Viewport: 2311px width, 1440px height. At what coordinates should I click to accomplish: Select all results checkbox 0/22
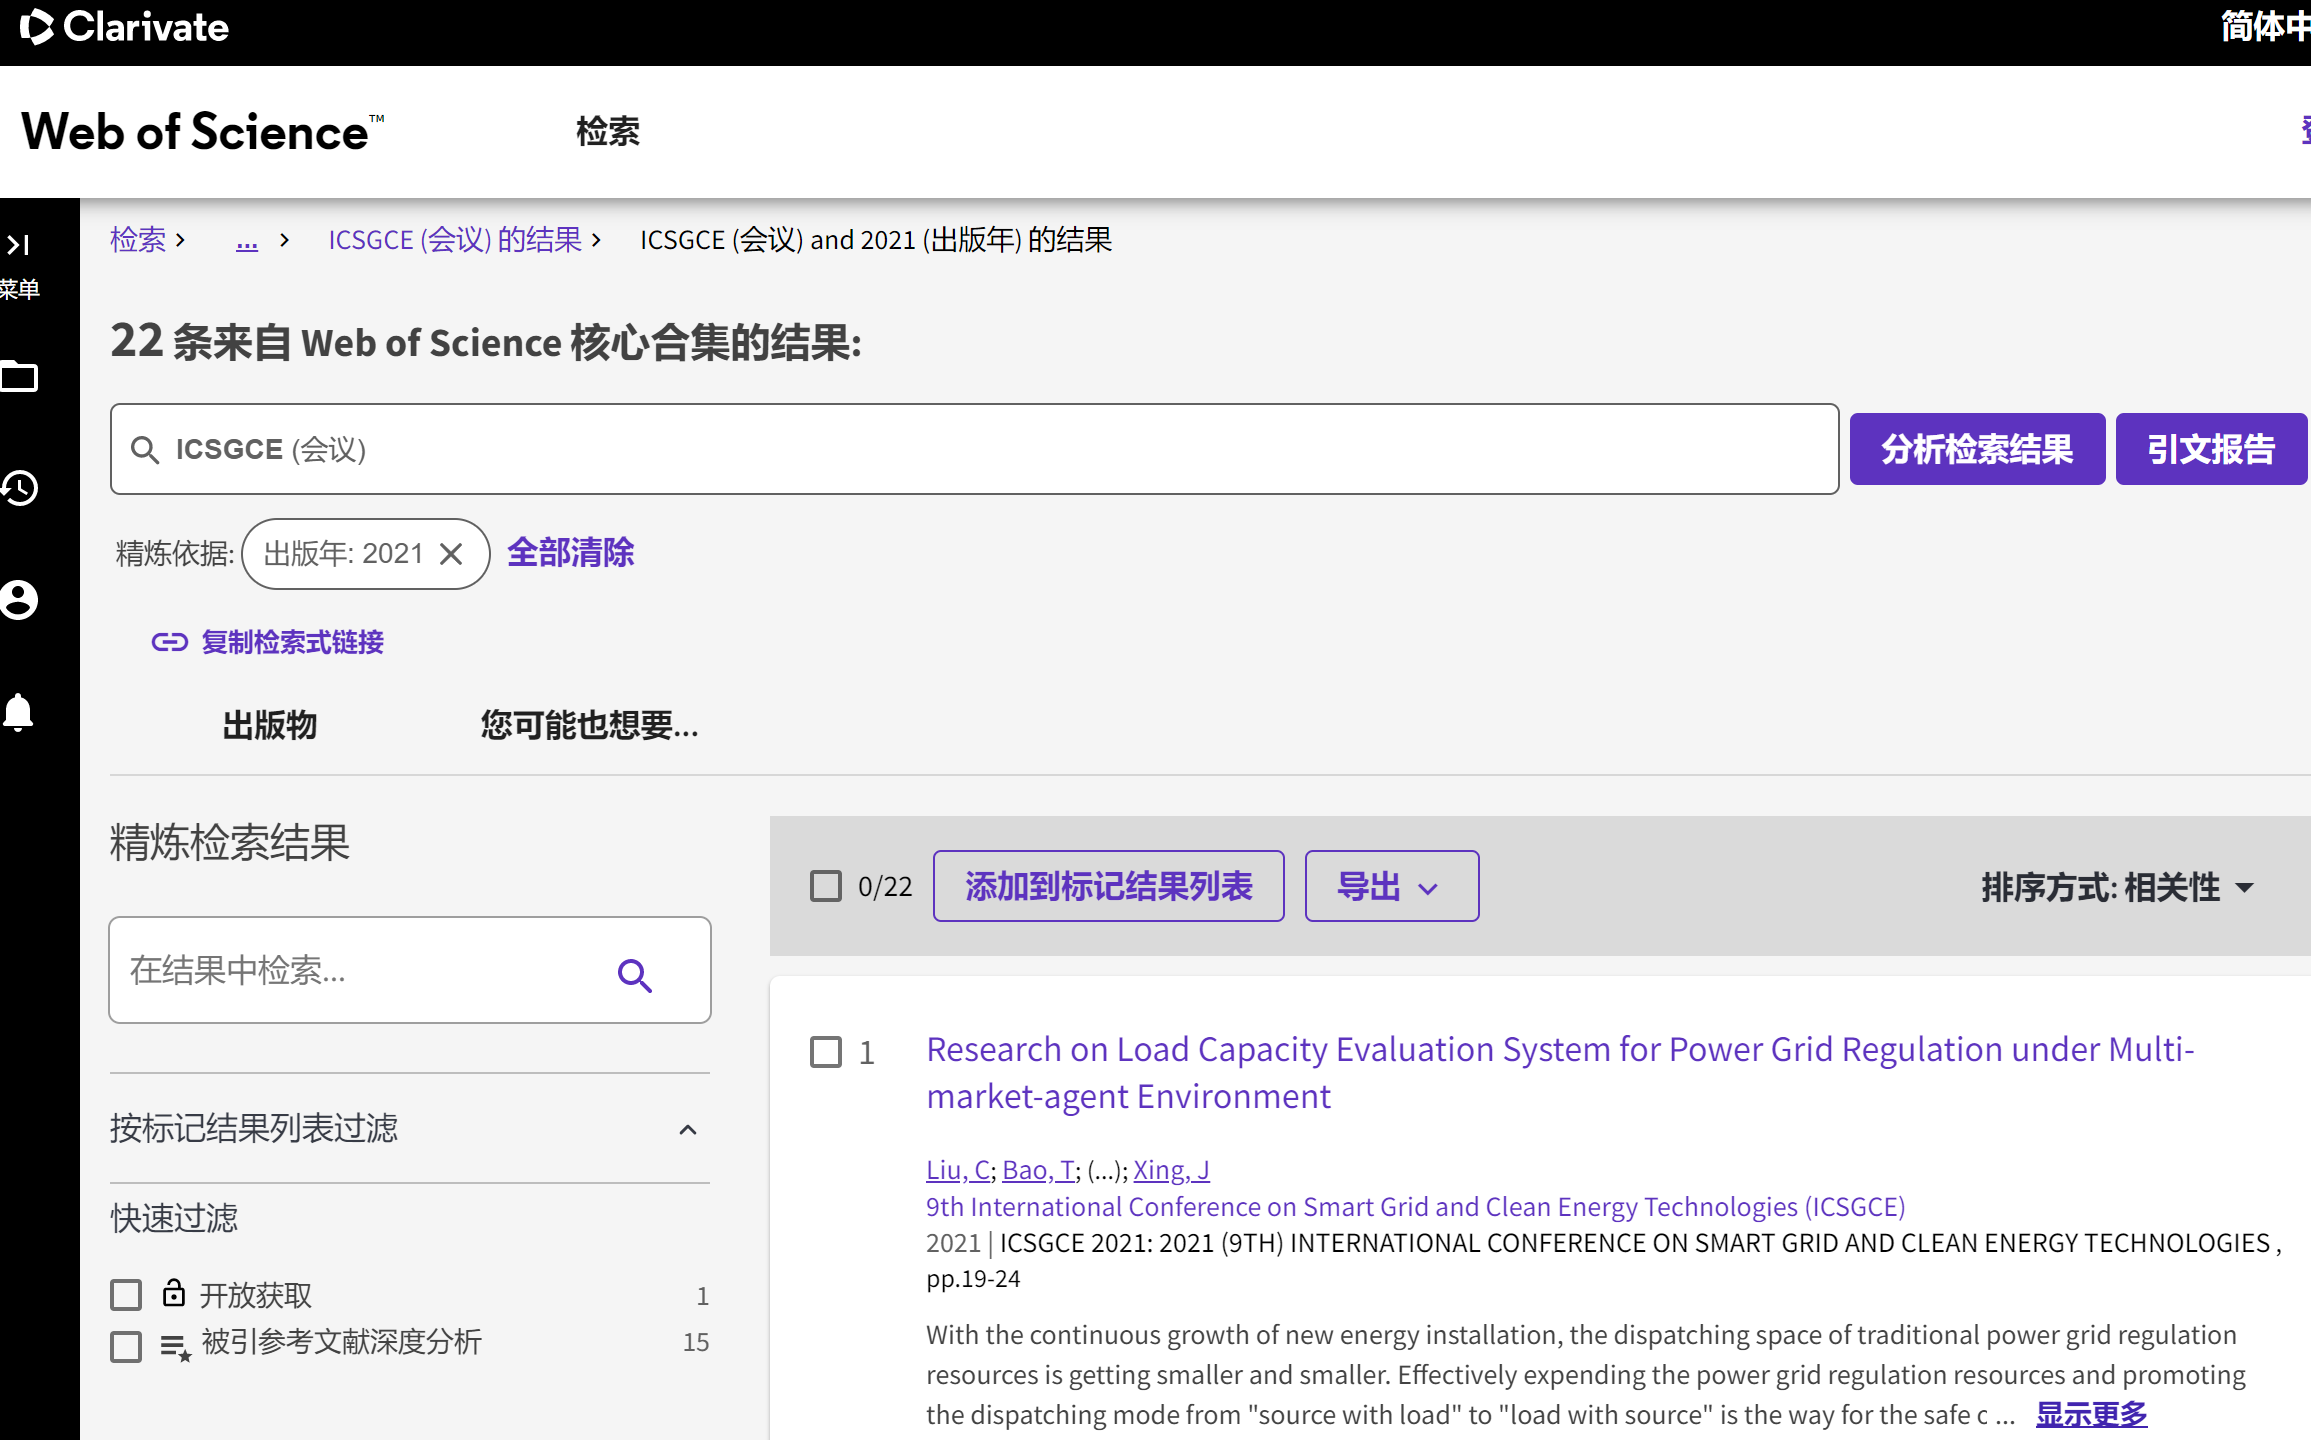click(x=826, y=886)
